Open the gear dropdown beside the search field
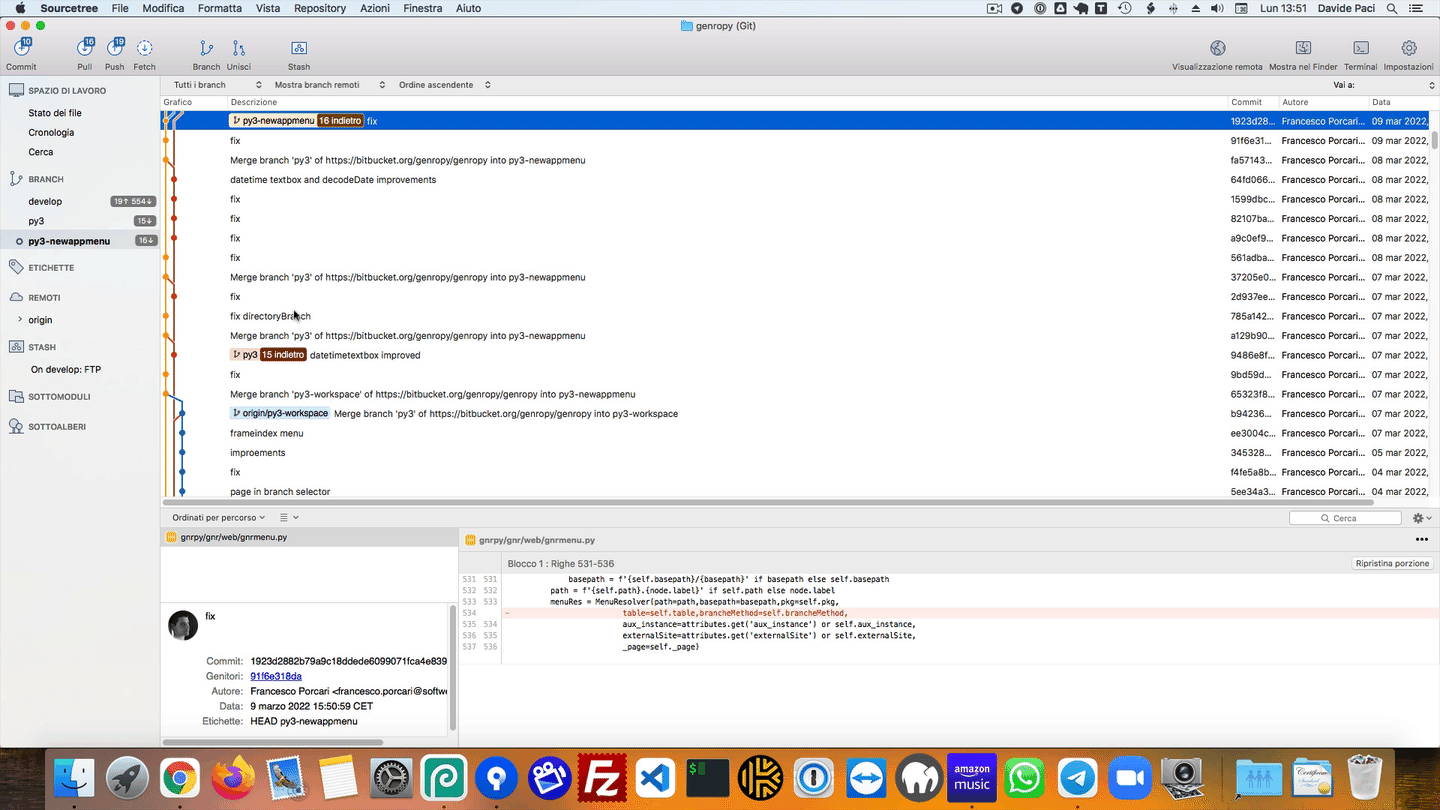1440x810 pixels. [1421, 518]
